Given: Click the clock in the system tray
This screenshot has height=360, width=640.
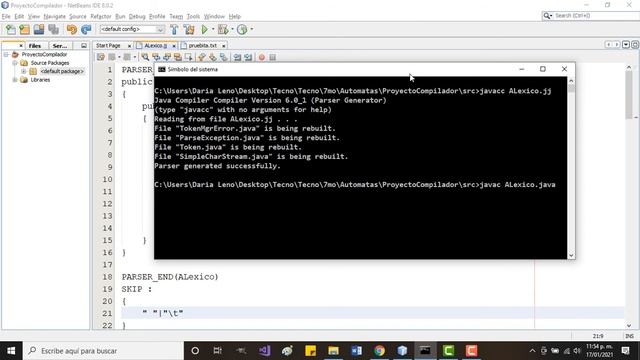Looking at the screenshot, I should [599, 351].
